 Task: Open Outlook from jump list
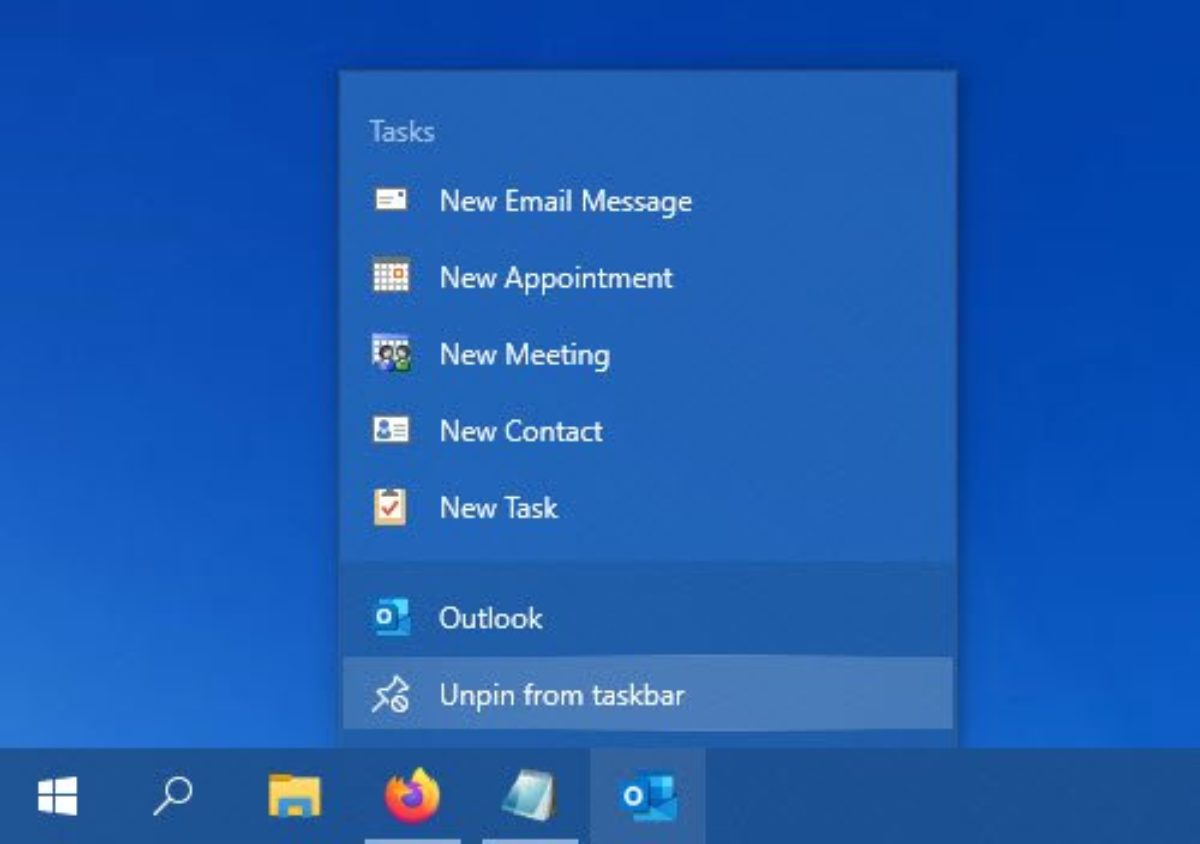tap(648, 617)
